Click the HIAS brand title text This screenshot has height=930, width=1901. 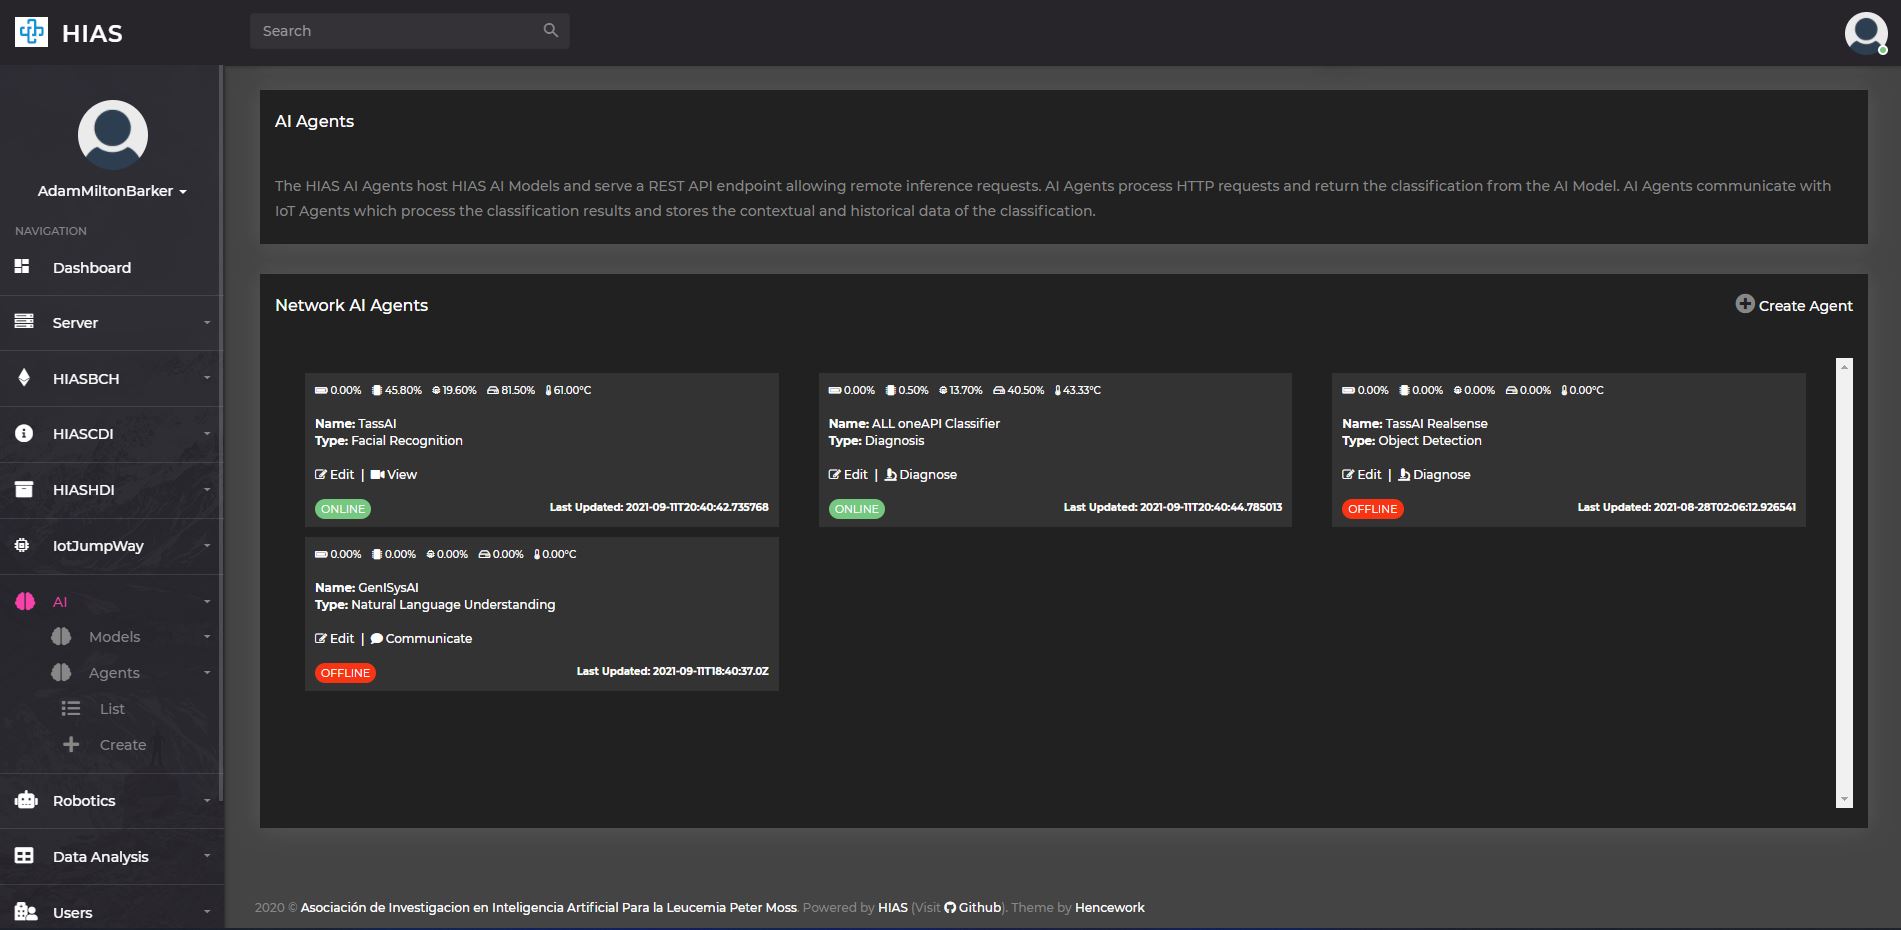92,34
